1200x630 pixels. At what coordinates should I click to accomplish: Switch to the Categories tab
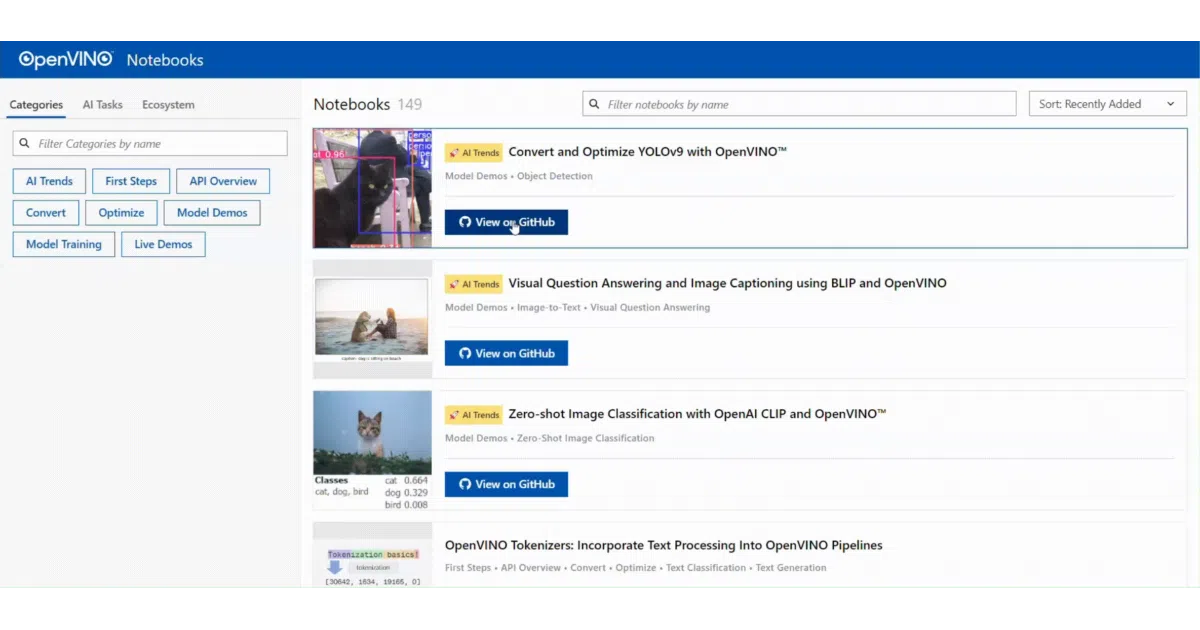click(x=36, y=105)
